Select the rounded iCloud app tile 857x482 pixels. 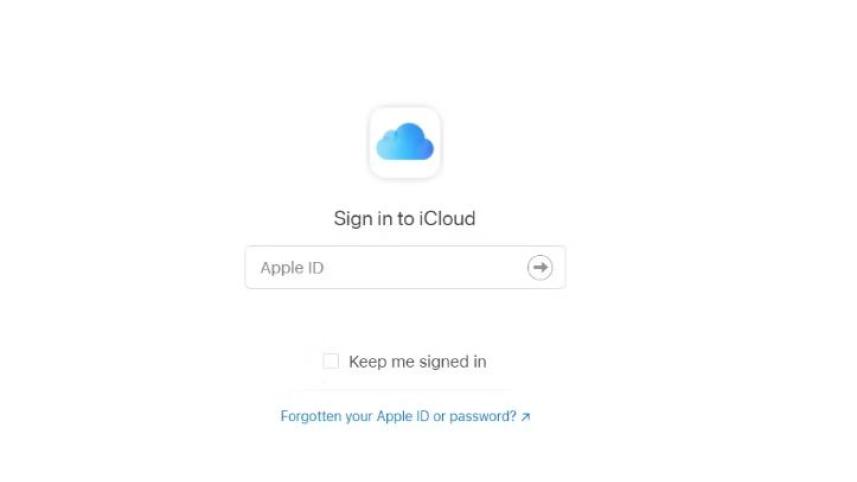tap(405, 142)
